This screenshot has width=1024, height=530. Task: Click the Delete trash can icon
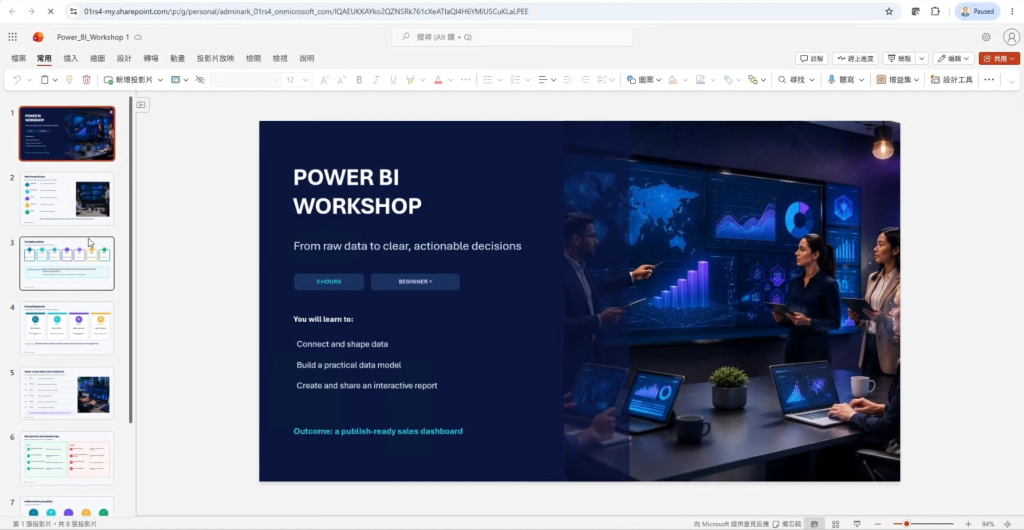pos(86,80)
